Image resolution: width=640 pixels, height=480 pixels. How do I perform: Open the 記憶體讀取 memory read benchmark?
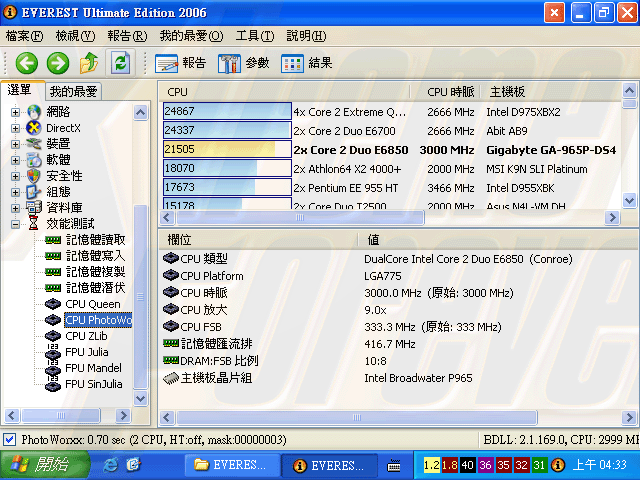(x=95, y=240)
